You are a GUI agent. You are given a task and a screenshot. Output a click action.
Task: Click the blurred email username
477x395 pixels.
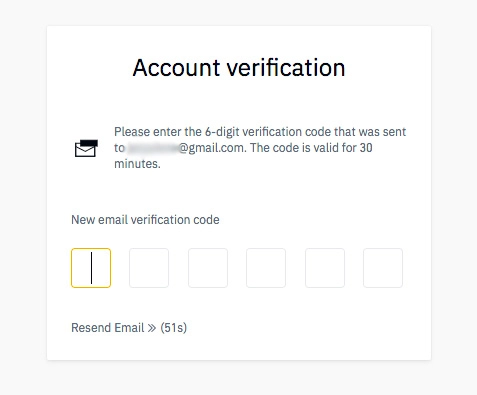152,148
